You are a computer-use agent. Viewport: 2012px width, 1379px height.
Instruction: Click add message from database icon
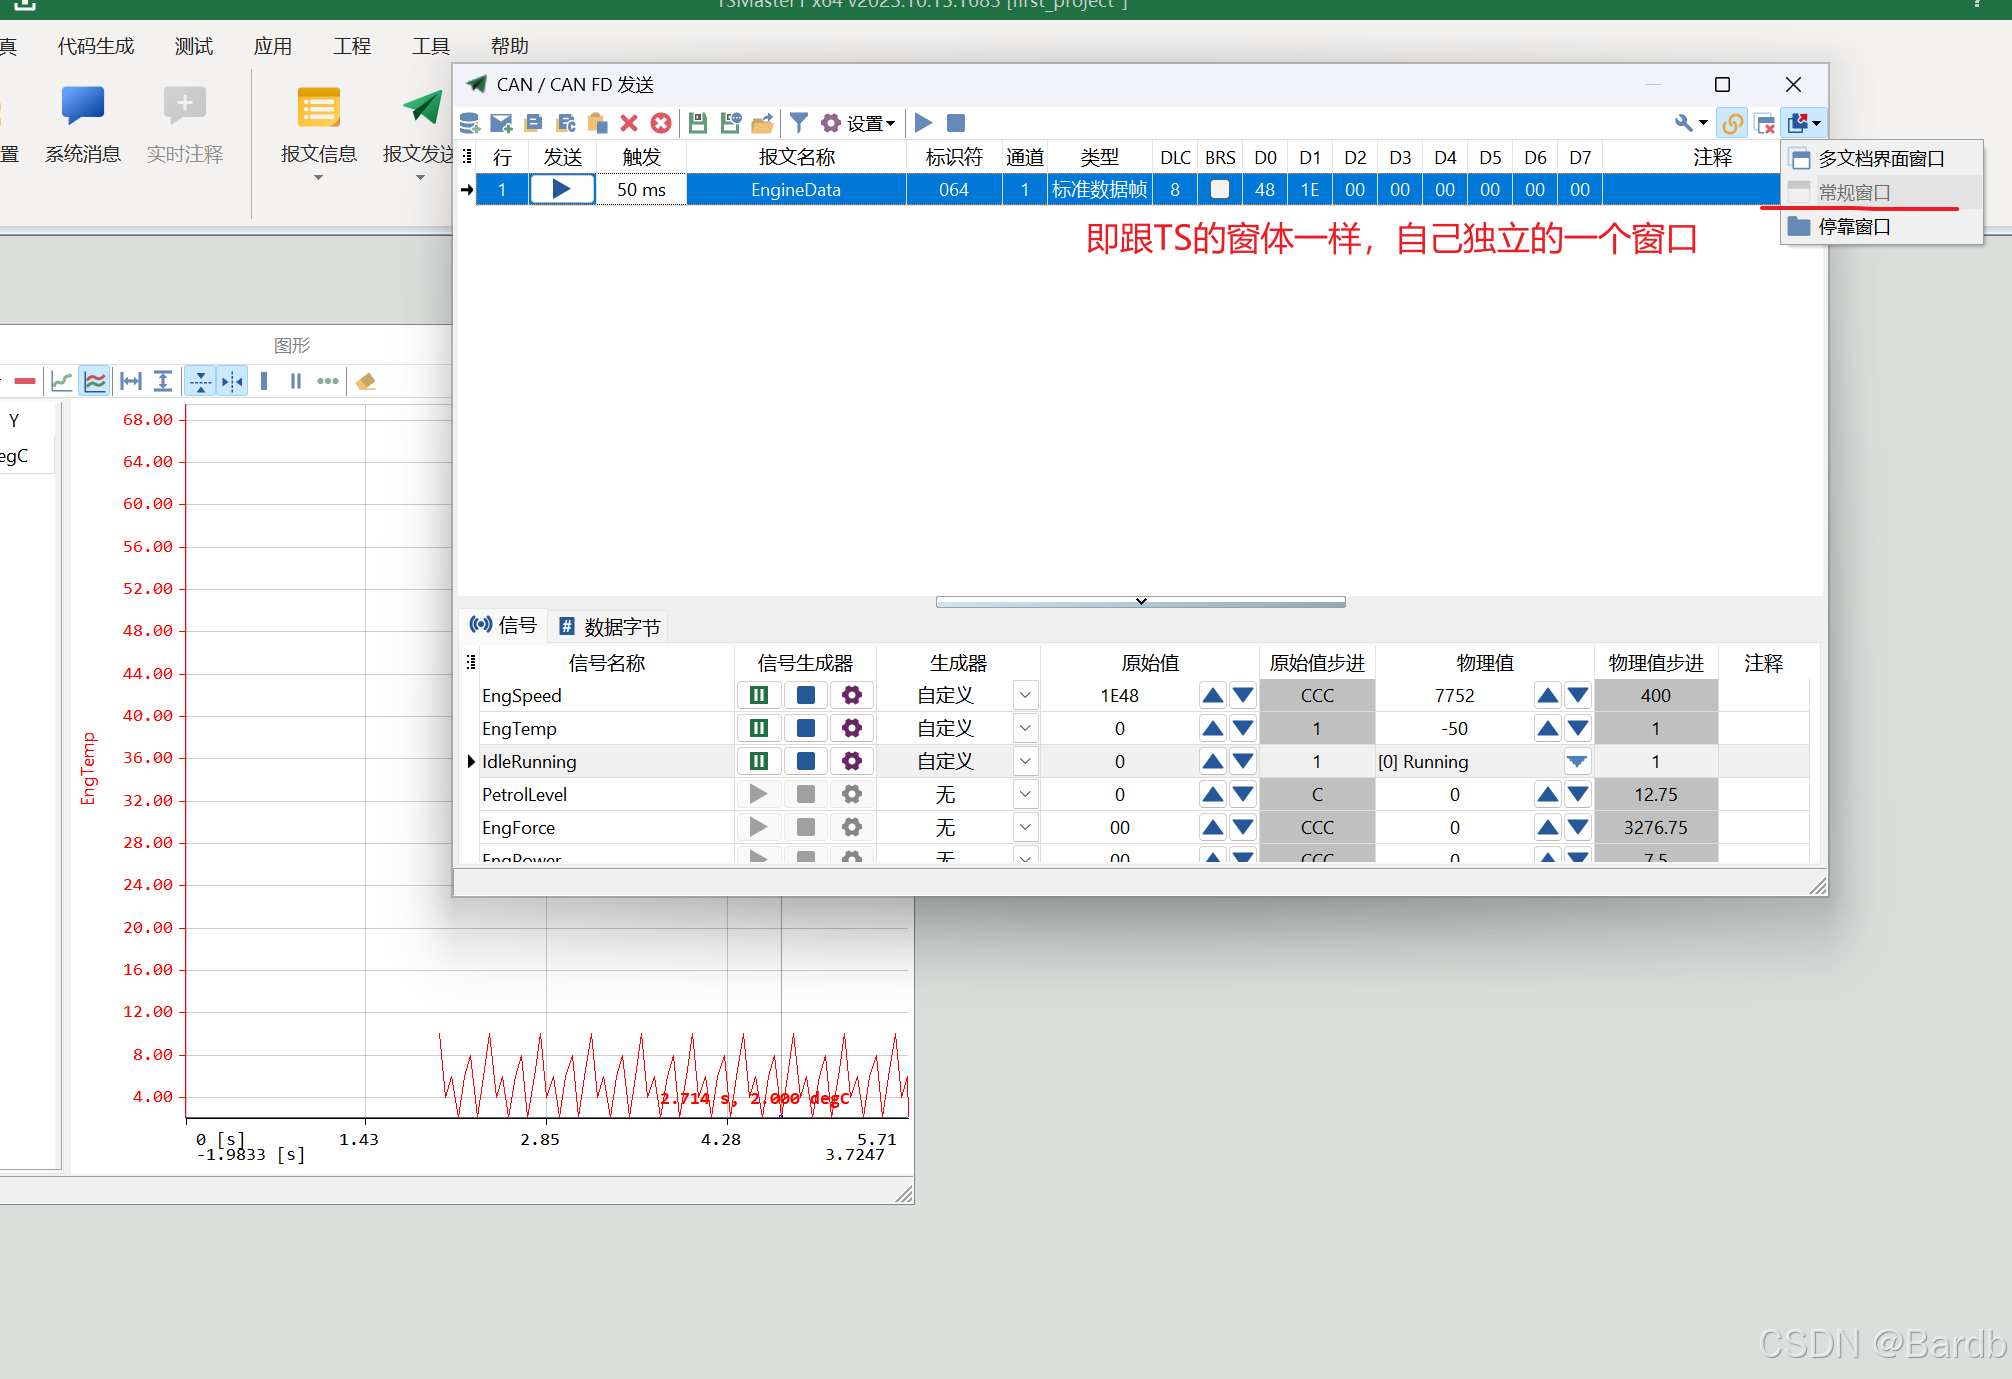pos(469,123)
